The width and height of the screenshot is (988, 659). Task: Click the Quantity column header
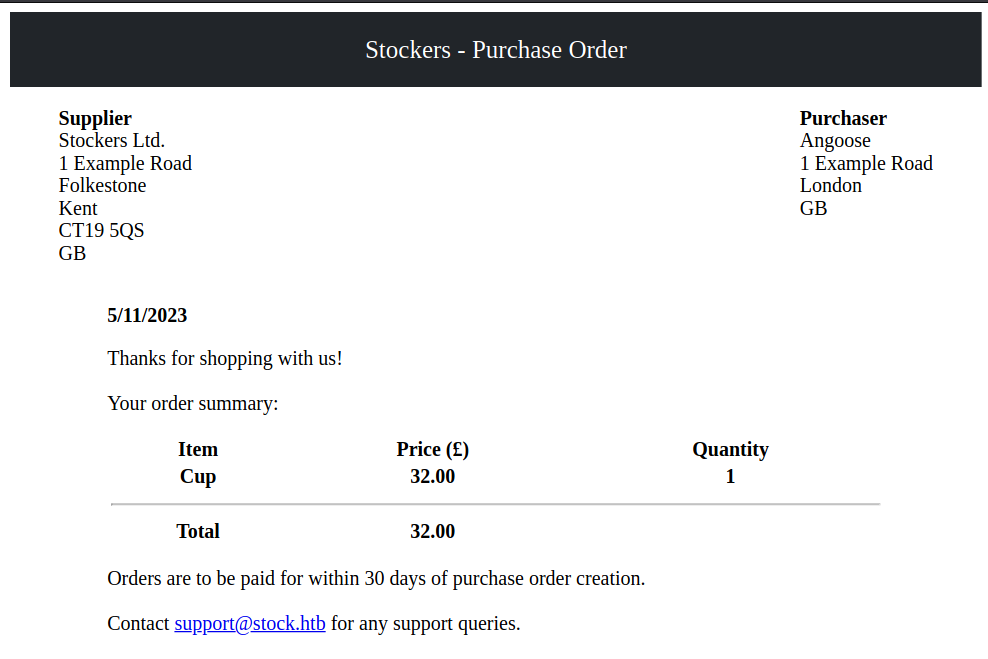tap(730, 450)
